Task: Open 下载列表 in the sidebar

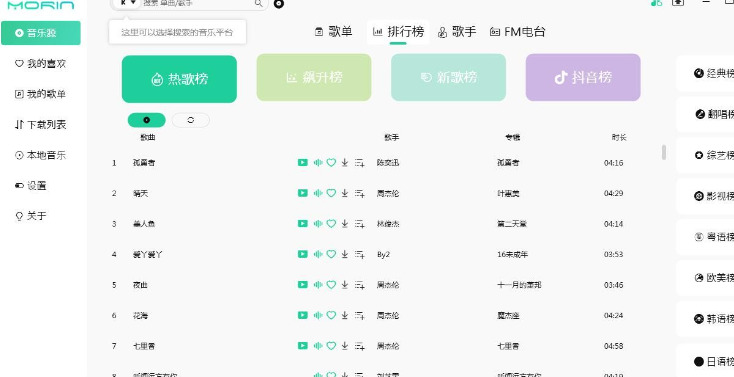Action: (40, 125)
